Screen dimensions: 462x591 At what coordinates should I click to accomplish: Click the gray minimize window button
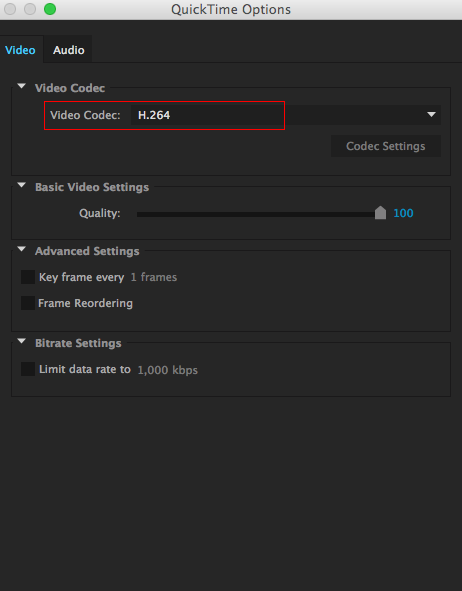coord(30,9)
